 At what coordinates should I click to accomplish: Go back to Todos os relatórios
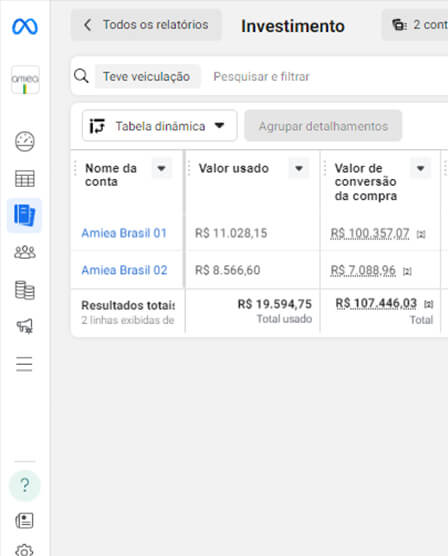click(x=146, y=25)
